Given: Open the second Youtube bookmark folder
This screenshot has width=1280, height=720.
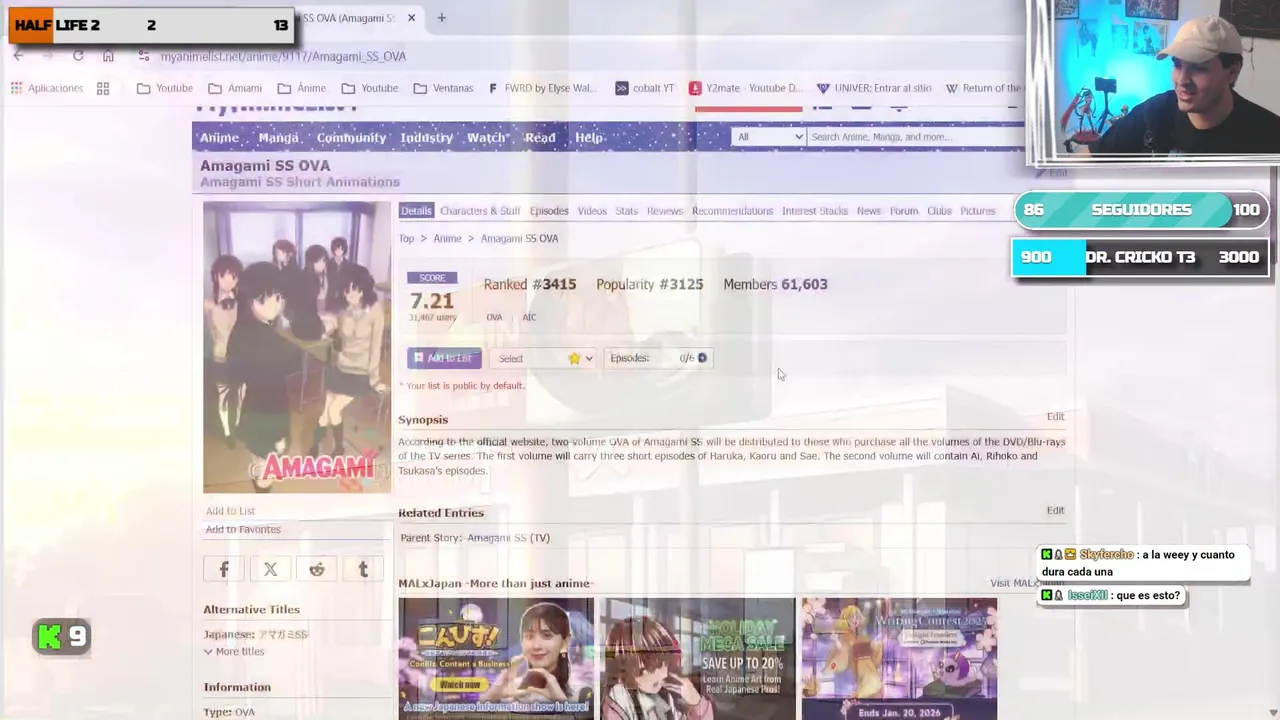Looking at the screenshot, I should click(370, 88).
